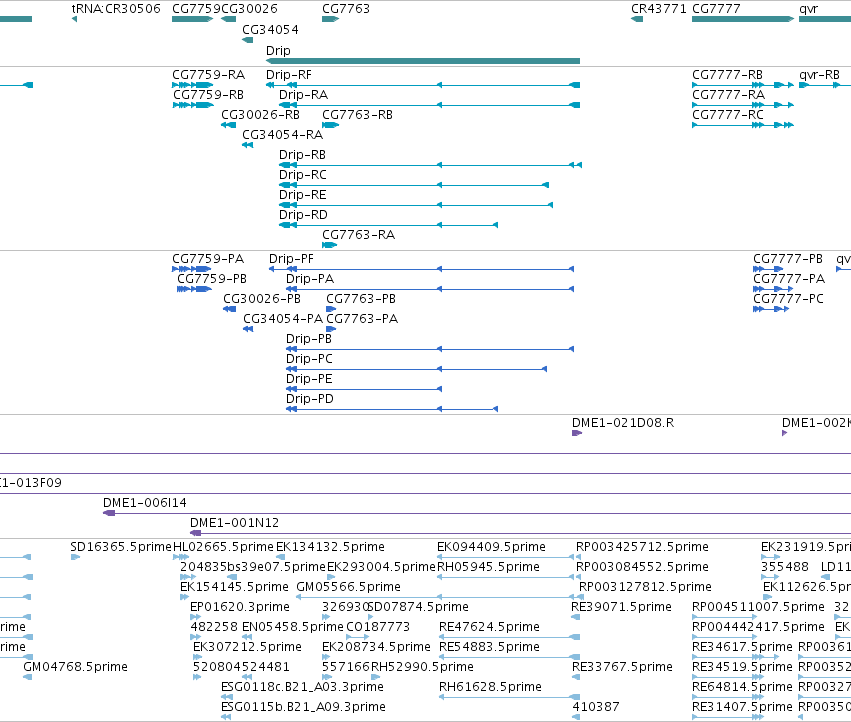Select the CG7763-RA transcript label
The image size is (851, 722).
click(x=358, y=235)
